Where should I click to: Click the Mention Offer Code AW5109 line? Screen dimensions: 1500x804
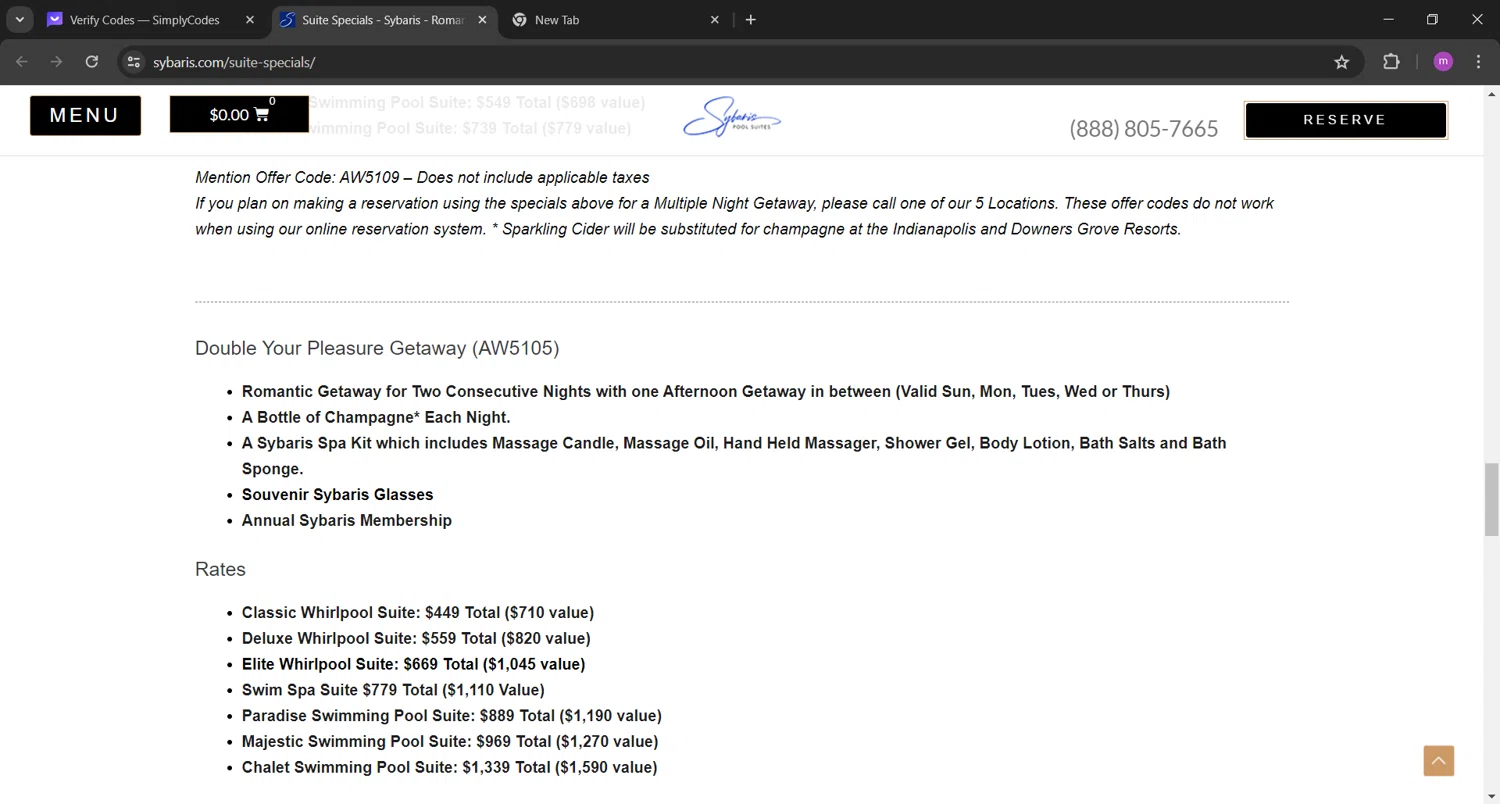click(x=422, y=177)
